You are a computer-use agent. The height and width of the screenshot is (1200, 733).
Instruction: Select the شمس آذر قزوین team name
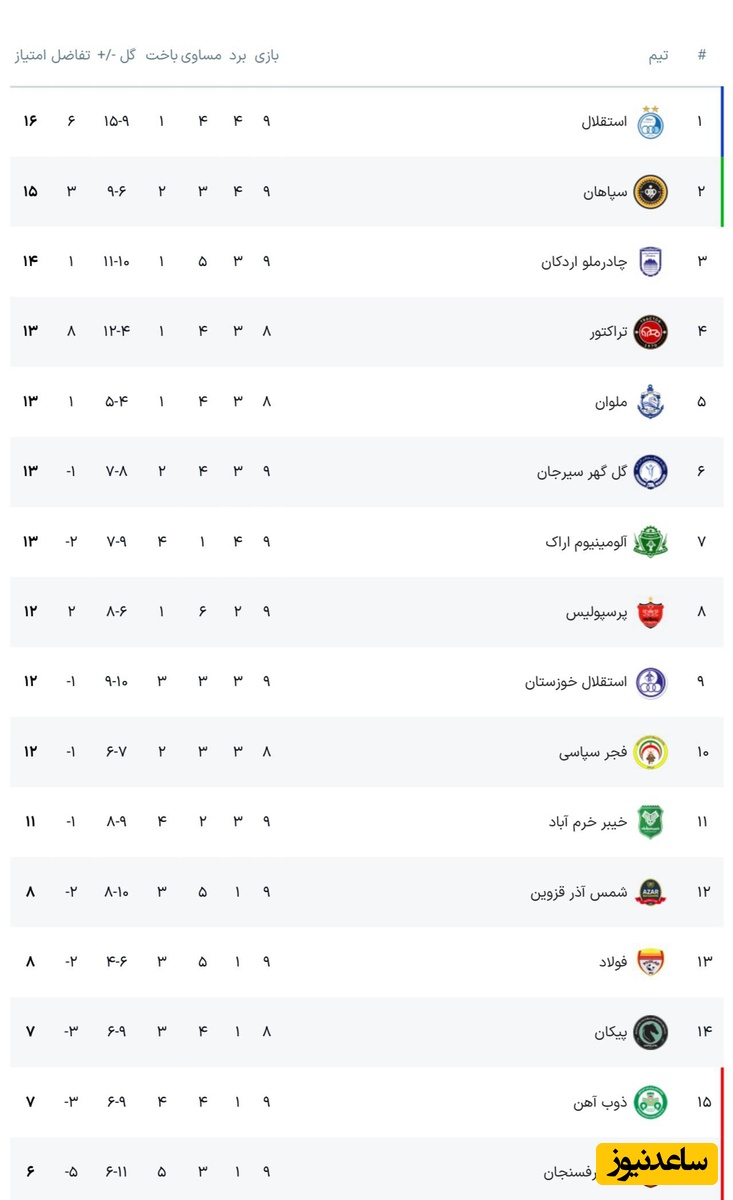579,892
